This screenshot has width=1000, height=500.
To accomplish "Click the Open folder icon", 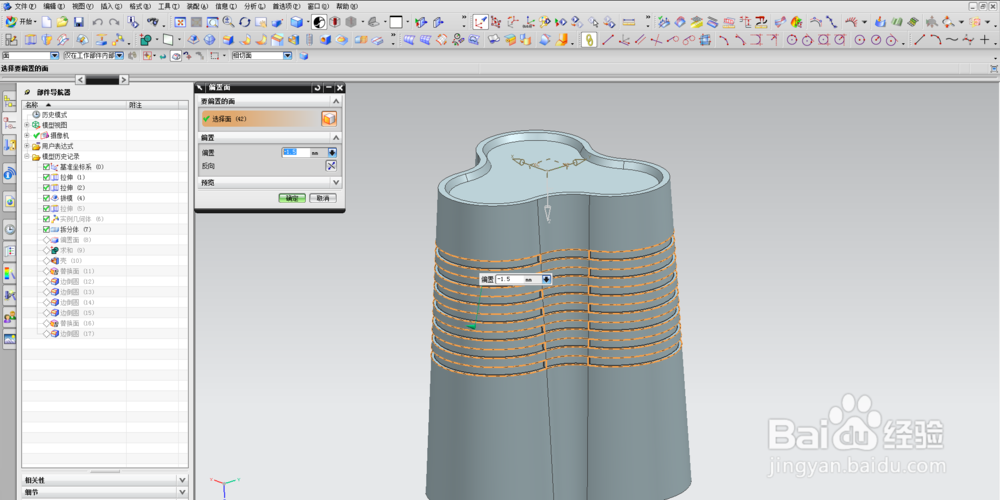I will pyautogui.click(x=62, y=22).
